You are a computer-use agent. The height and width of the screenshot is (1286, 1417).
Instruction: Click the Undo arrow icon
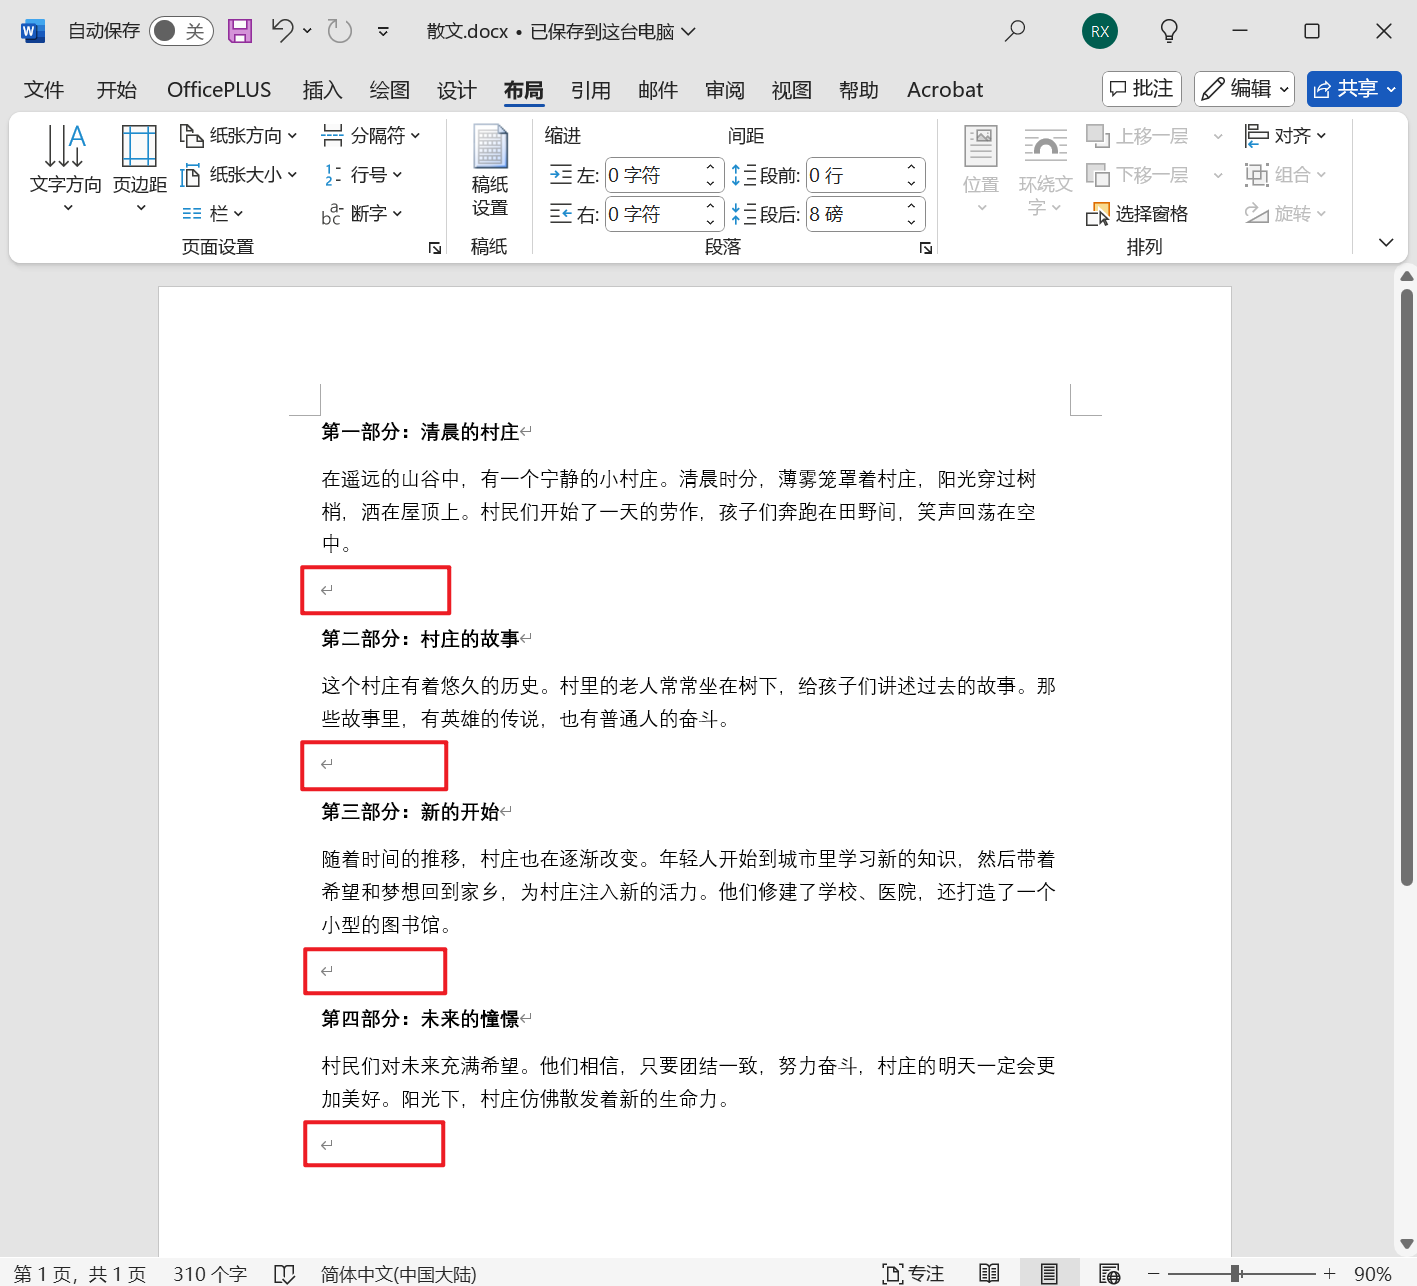click(x=282, y=31)
